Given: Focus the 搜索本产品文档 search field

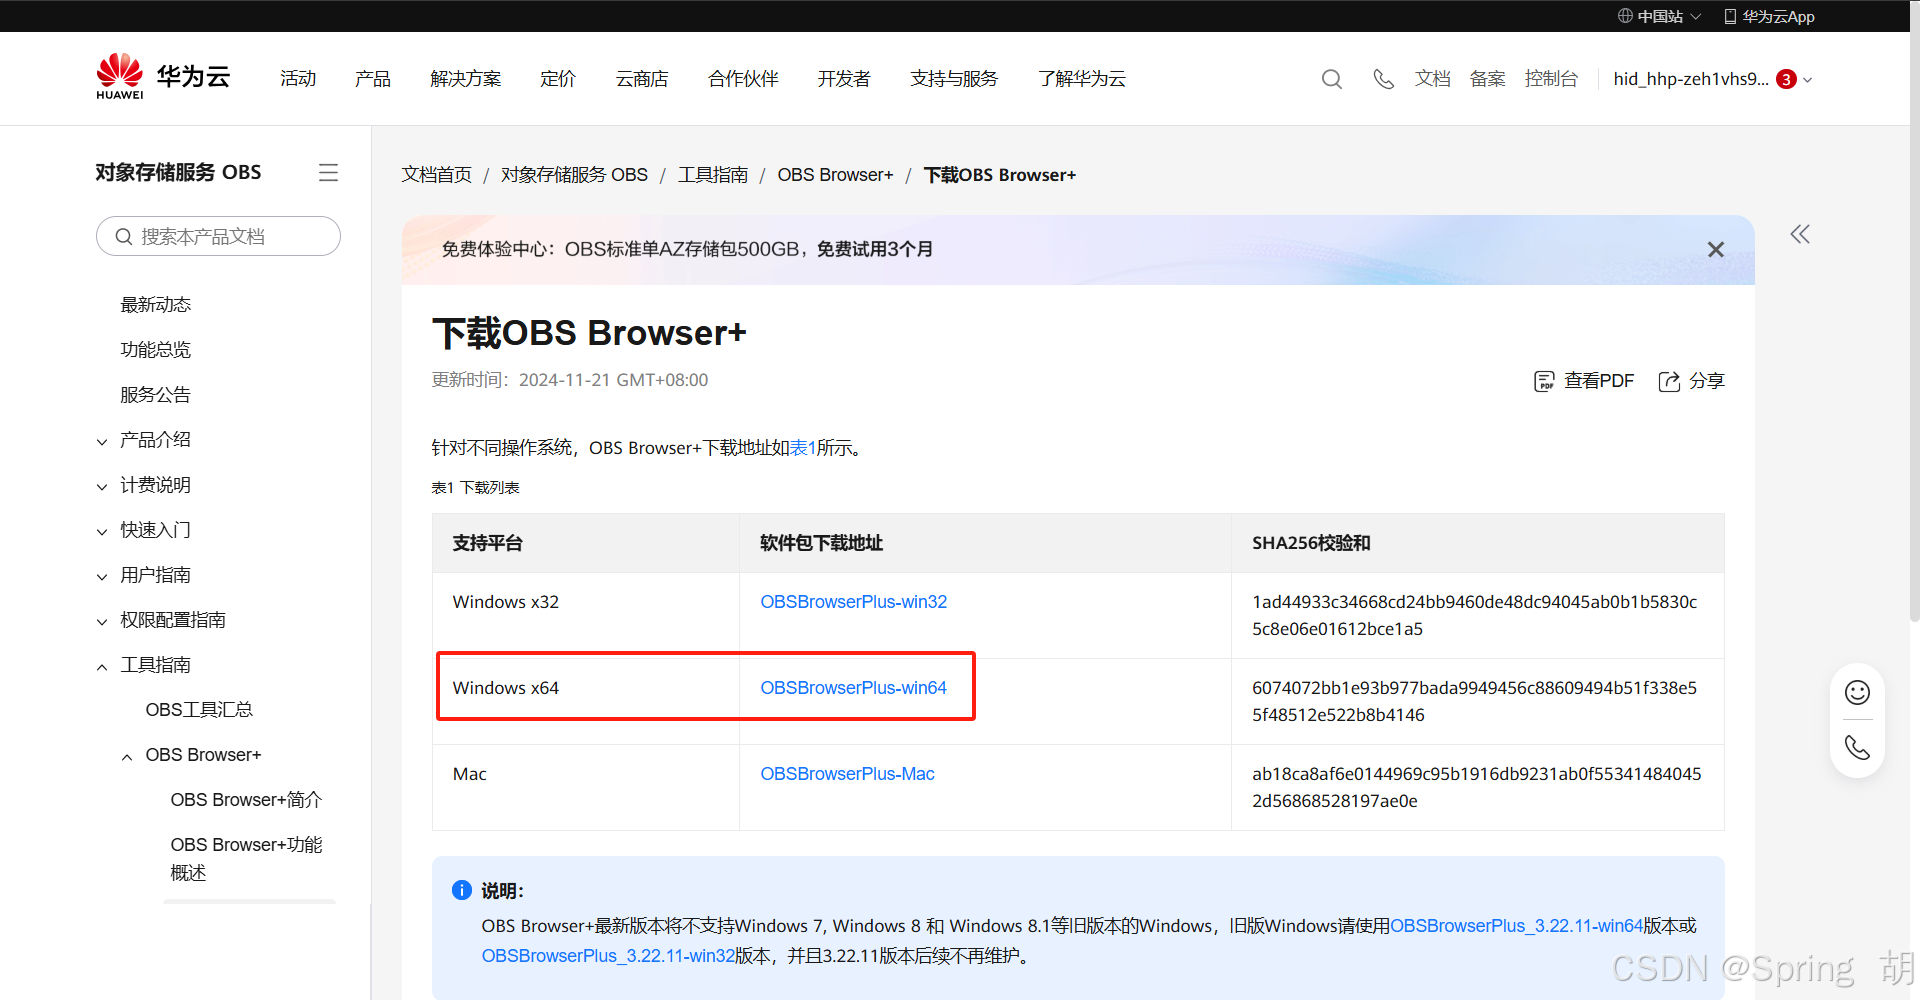Looking at the screenshot, I should pos(218,236).
